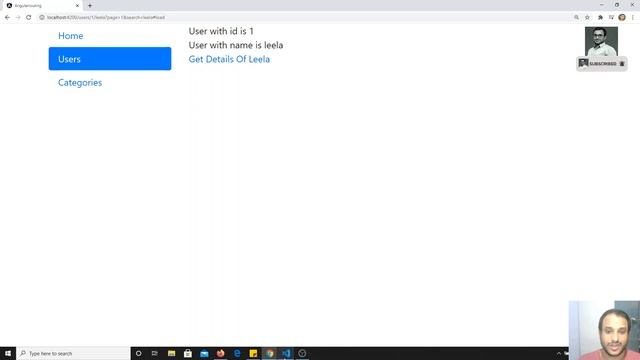Click the notification bell beside Subscribed

point(622,64)
